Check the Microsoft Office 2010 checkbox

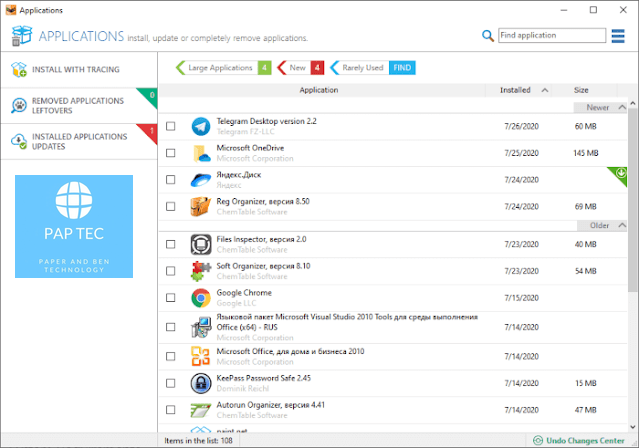coord(171,357)
